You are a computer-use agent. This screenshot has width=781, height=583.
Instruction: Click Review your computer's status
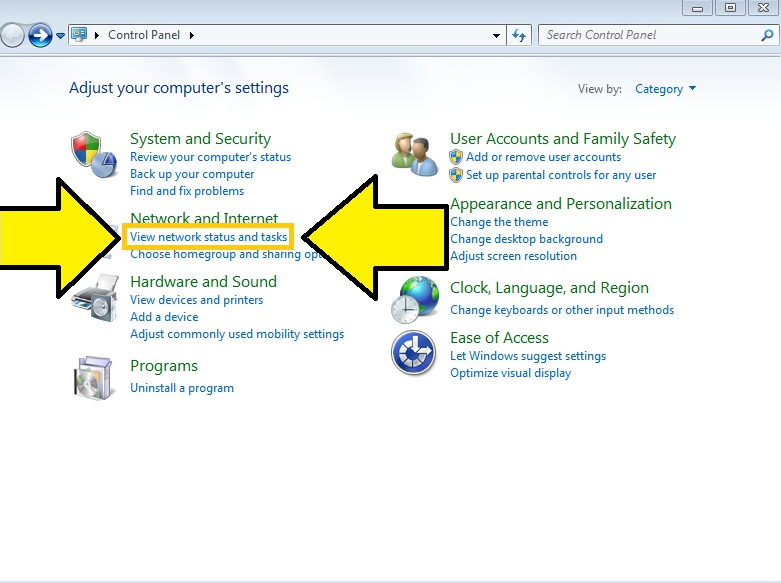[210, 157]
